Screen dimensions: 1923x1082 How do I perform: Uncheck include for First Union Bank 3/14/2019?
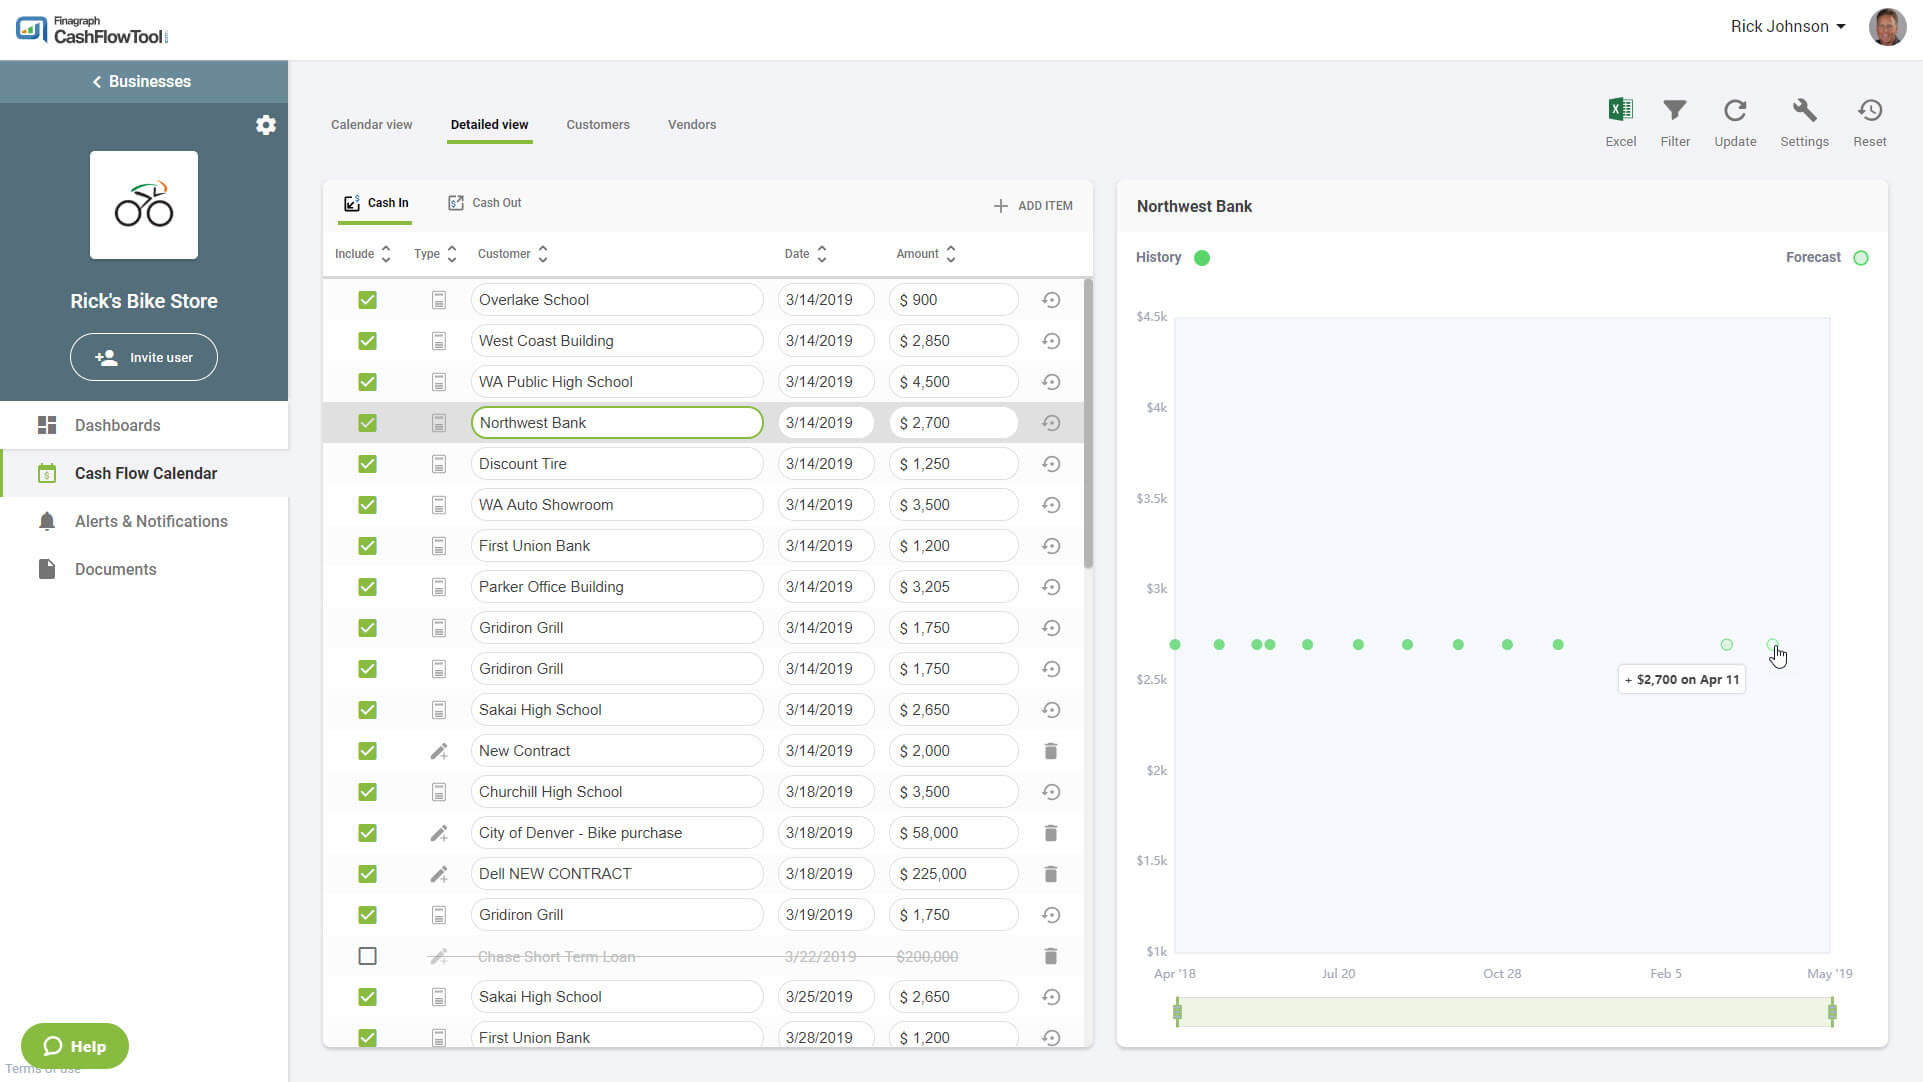point(368,546)
